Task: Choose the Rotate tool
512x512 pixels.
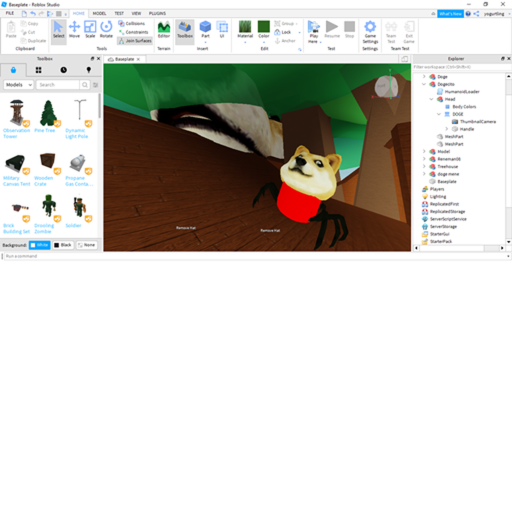Action: [106, 29]
